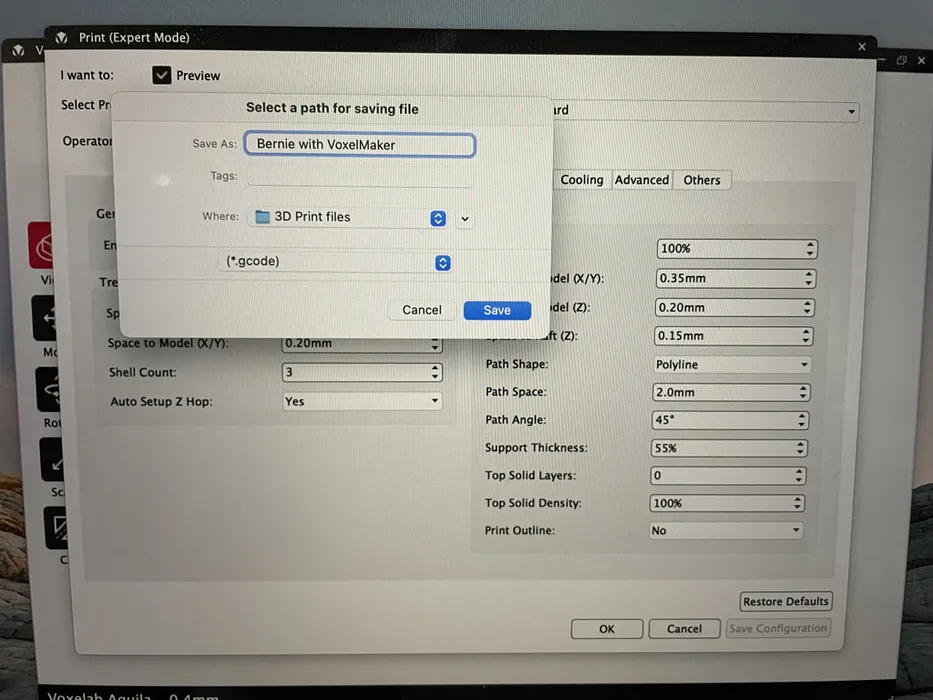Open the Where folder location popup
The image size is (933, 700).
point(438,218)
